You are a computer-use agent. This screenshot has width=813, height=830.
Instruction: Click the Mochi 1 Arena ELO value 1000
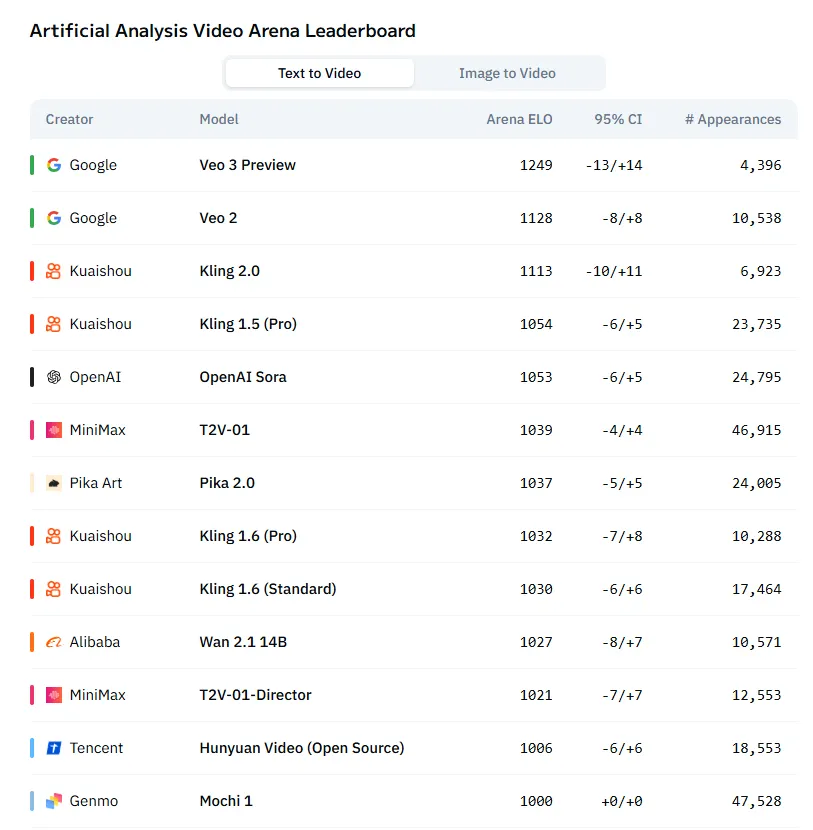(x=536, y=801)
